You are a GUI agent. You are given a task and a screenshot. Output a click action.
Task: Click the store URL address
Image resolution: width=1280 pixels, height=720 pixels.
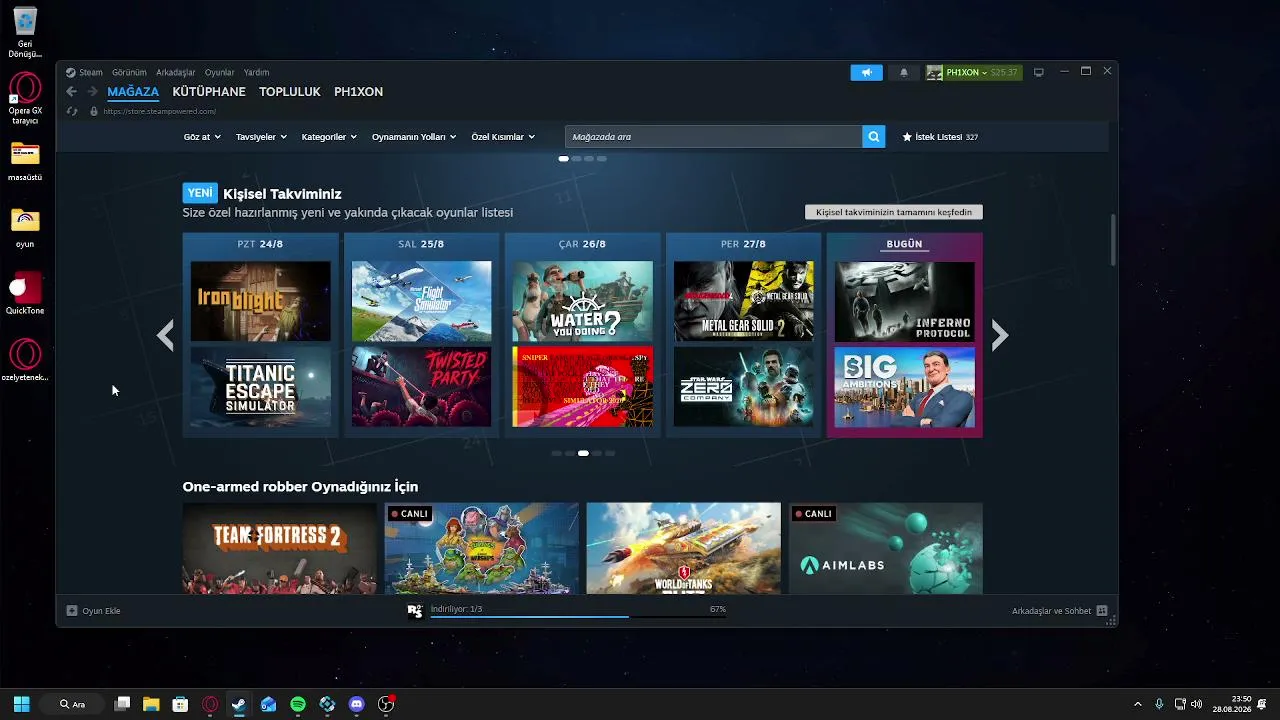pos(160,111)
